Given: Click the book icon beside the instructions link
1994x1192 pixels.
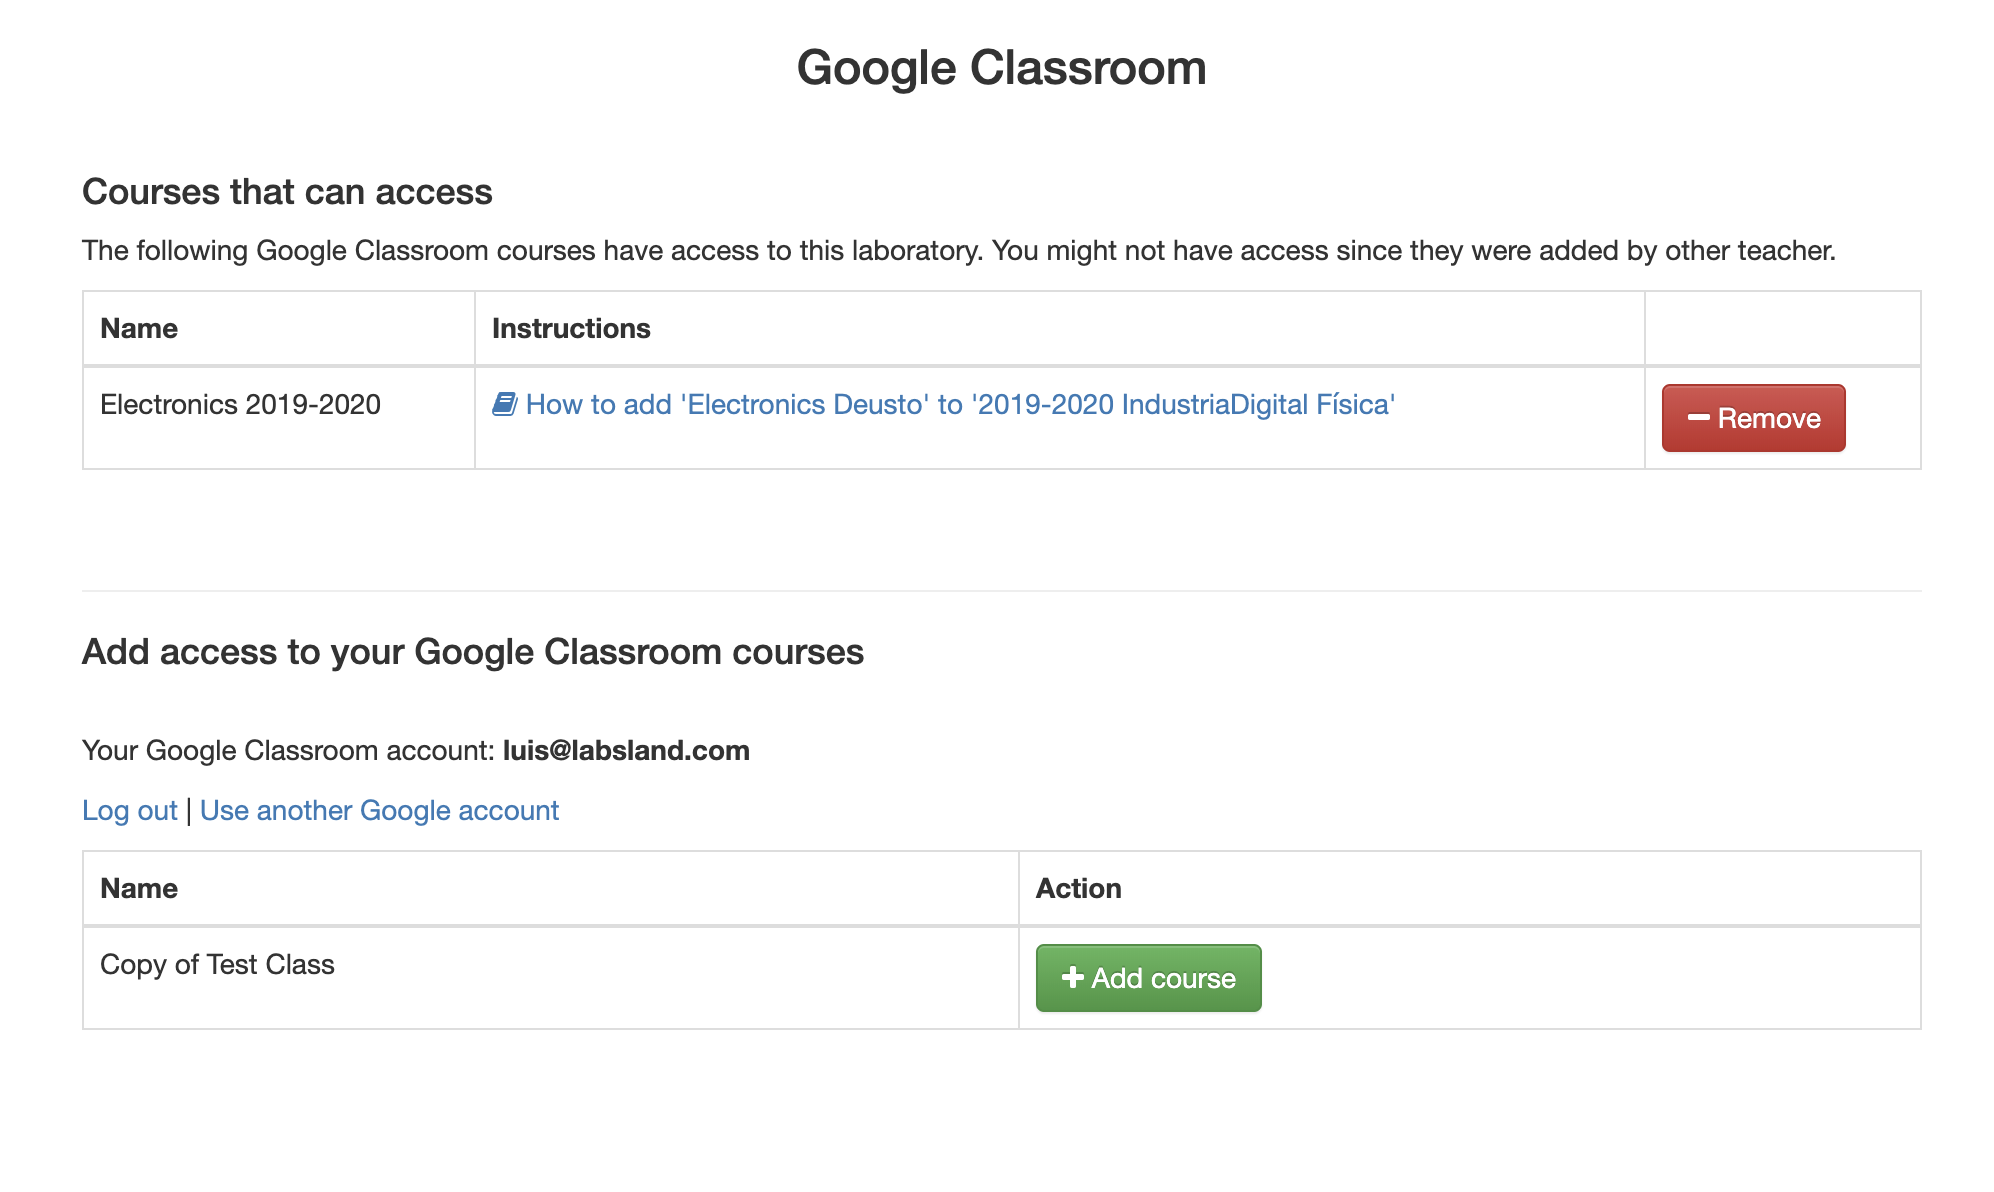Looking at the screenshot, I should click(504, 404).
